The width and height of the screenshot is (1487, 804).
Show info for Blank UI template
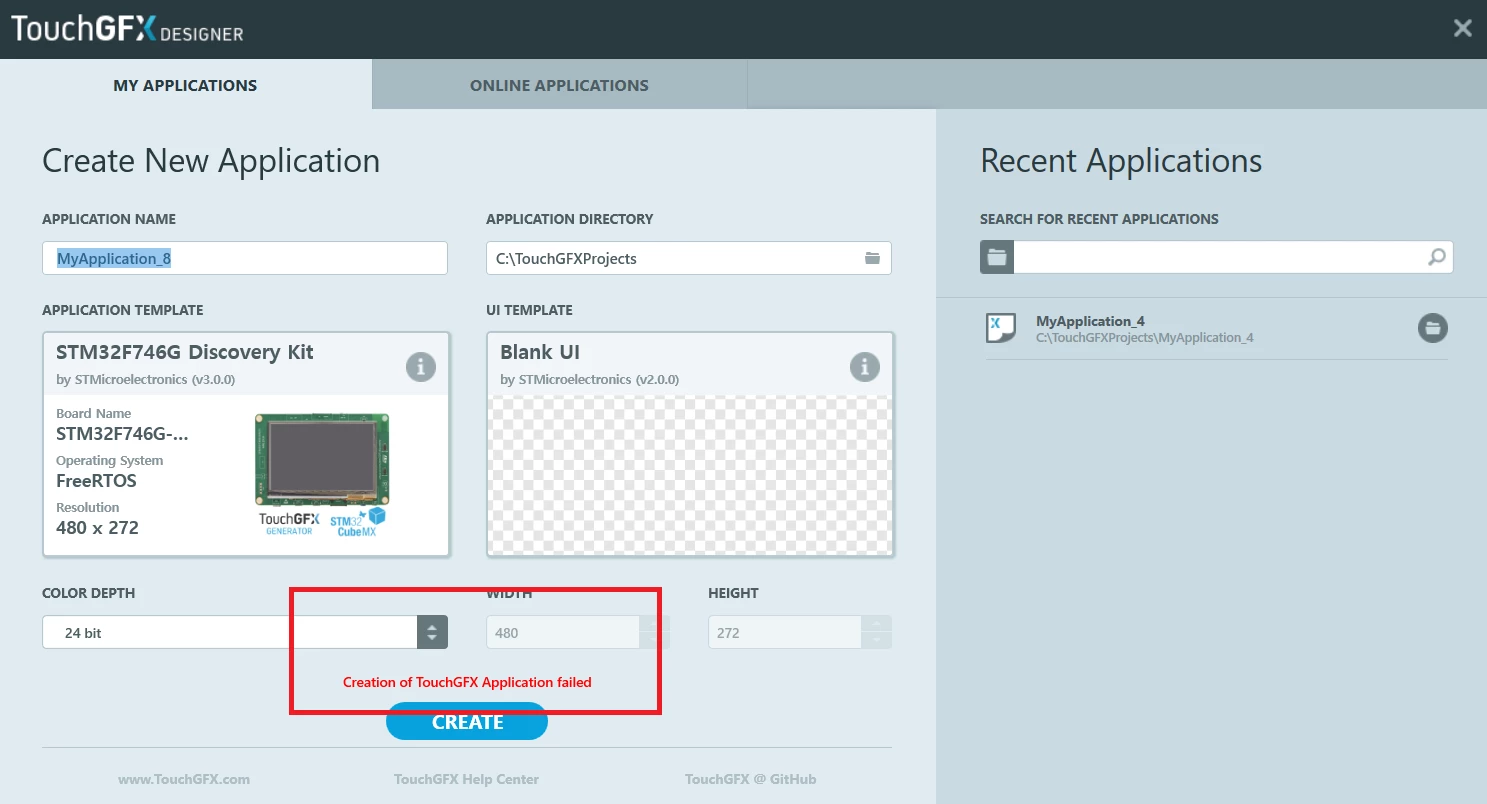click(x=864, y=367)
